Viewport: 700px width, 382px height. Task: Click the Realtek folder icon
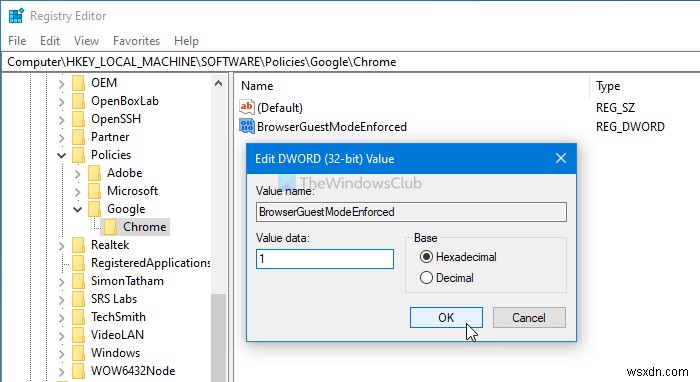[x=79, y=245]
